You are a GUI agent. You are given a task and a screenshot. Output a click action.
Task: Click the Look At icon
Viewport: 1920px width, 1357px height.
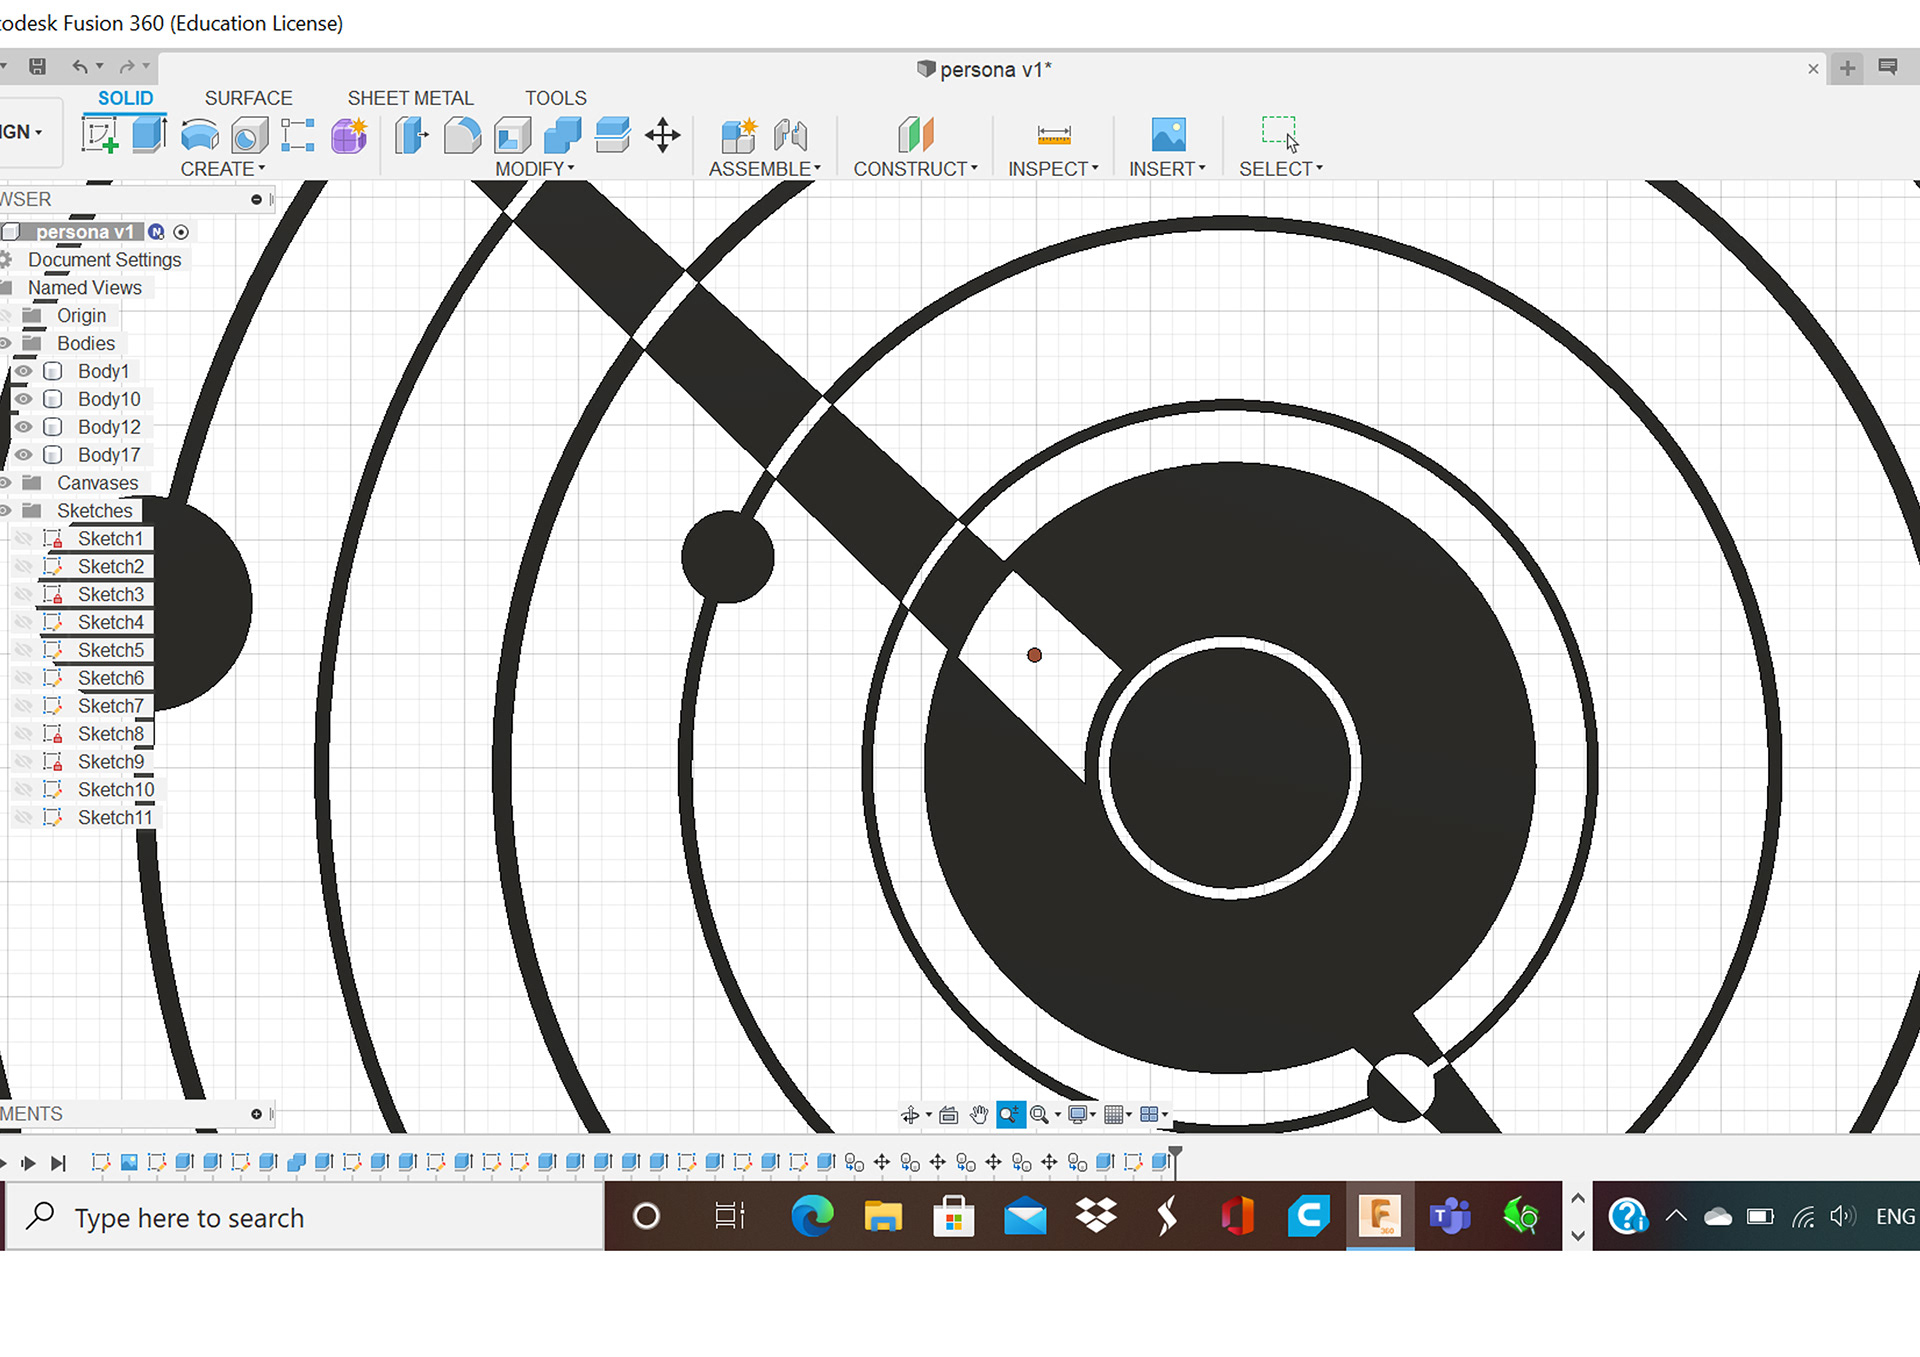[949, 1115]
